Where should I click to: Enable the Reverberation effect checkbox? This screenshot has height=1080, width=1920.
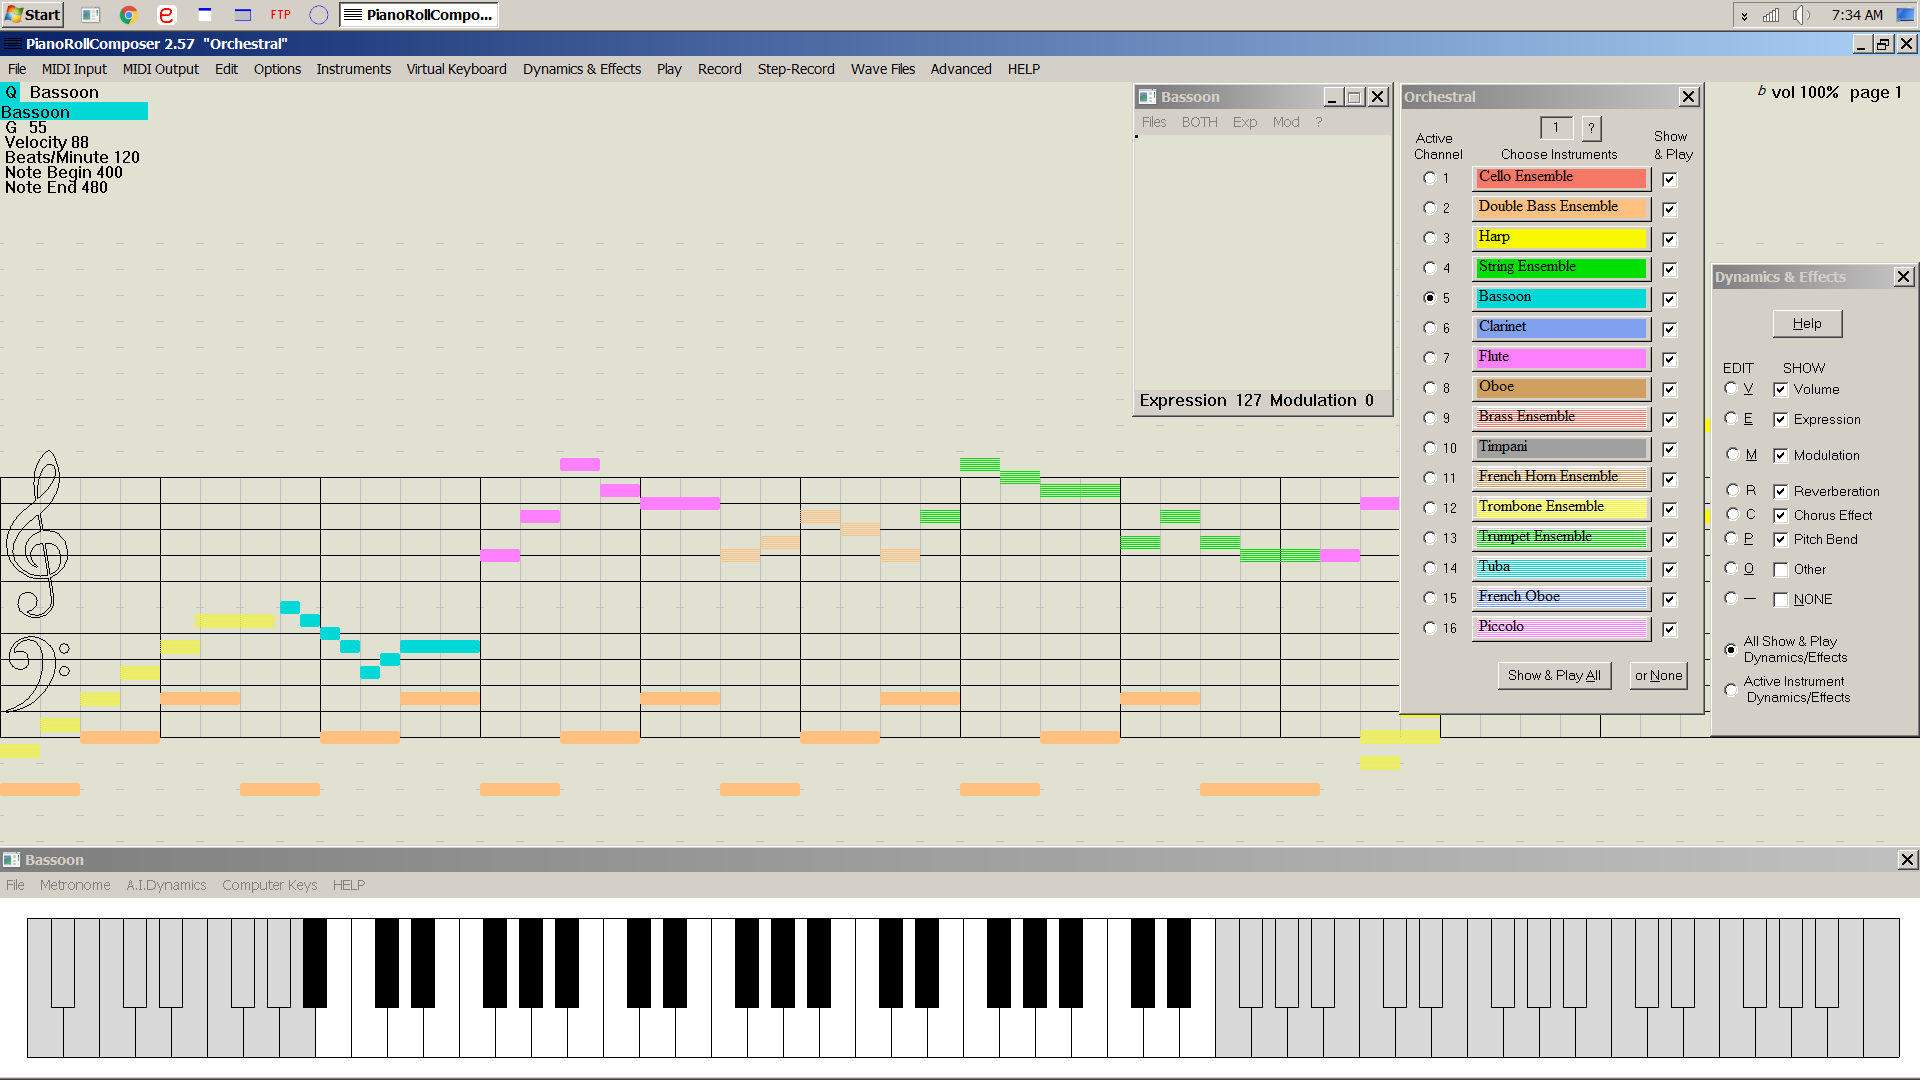coord(1779,491)
